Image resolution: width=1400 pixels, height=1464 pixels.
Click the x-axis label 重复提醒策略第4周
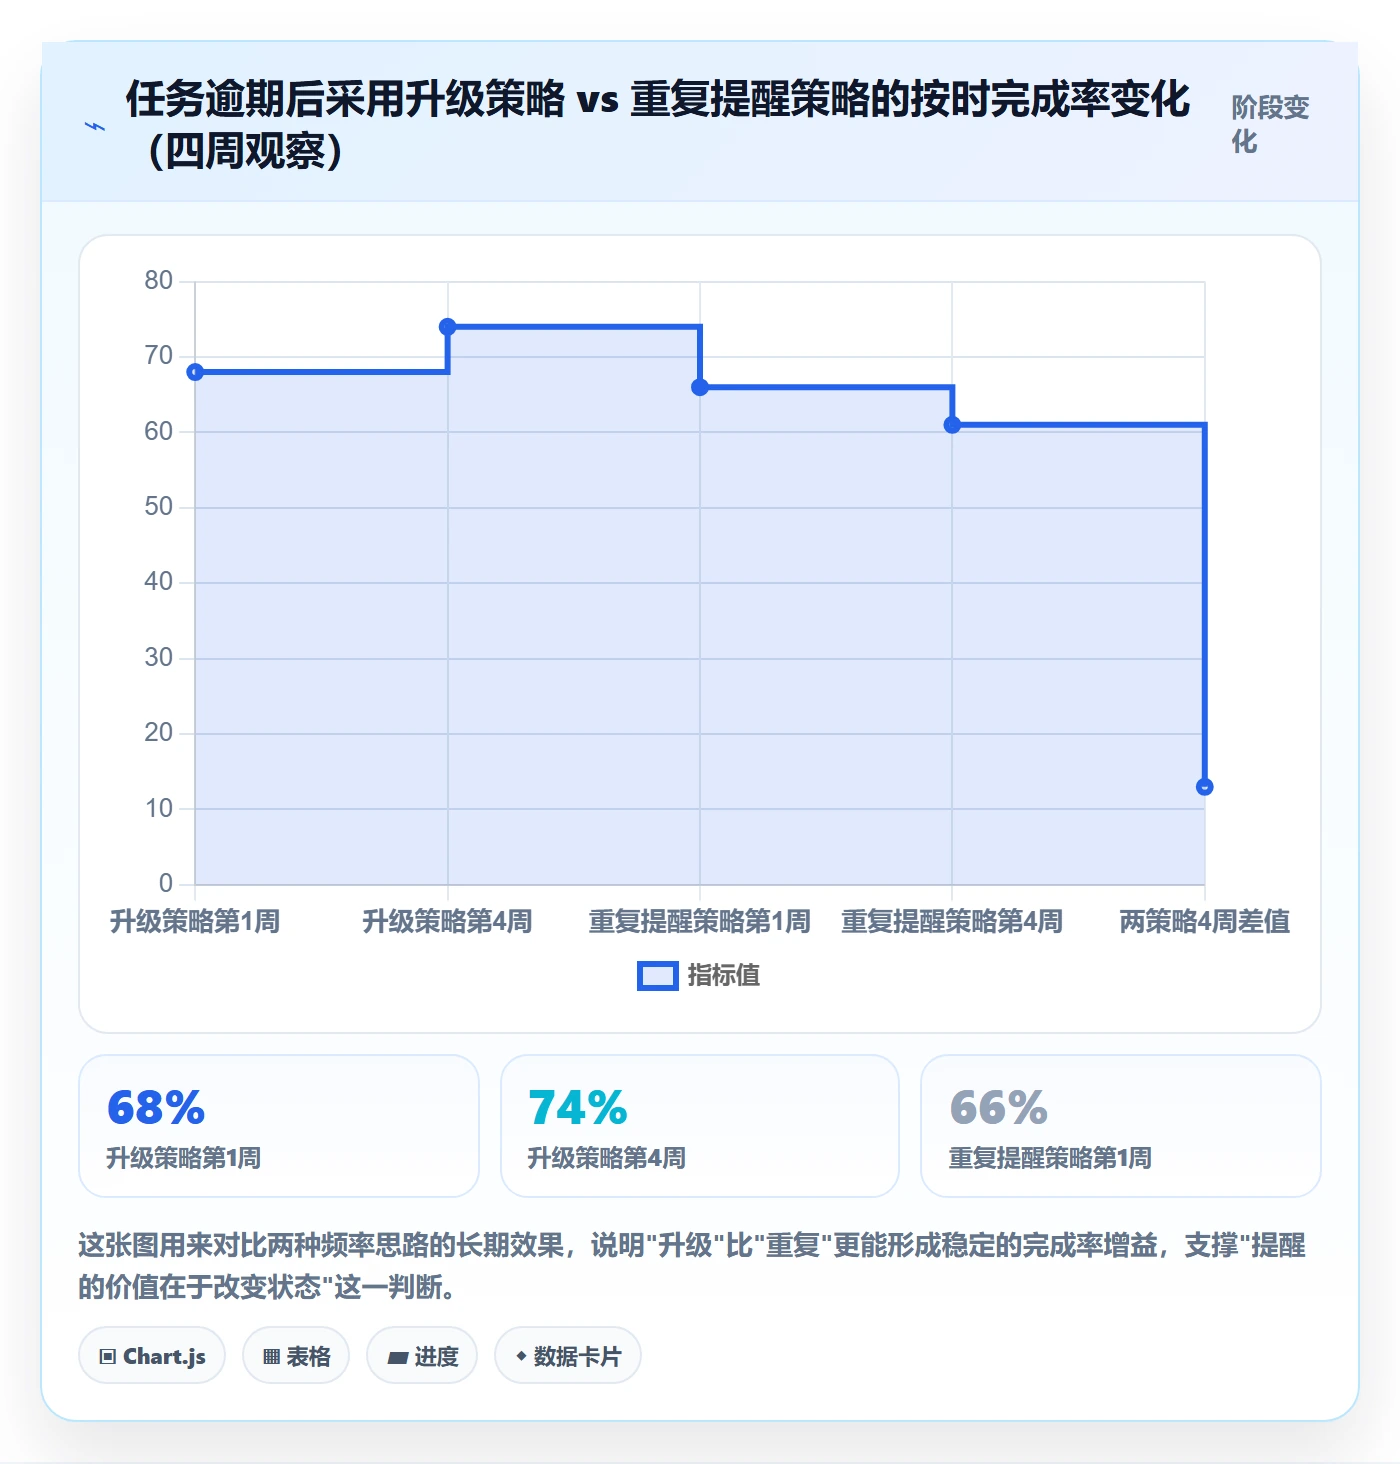[x=952, y=921]
